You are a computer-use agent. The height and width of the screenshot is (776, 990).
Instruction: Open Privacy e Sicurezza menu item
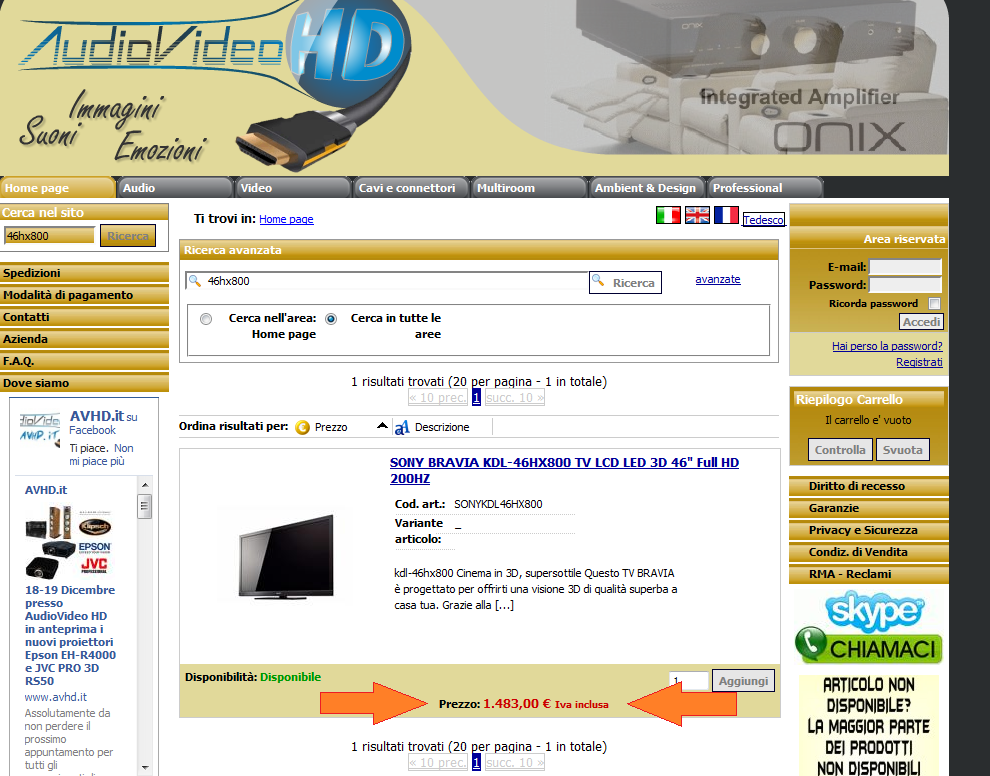869,530
